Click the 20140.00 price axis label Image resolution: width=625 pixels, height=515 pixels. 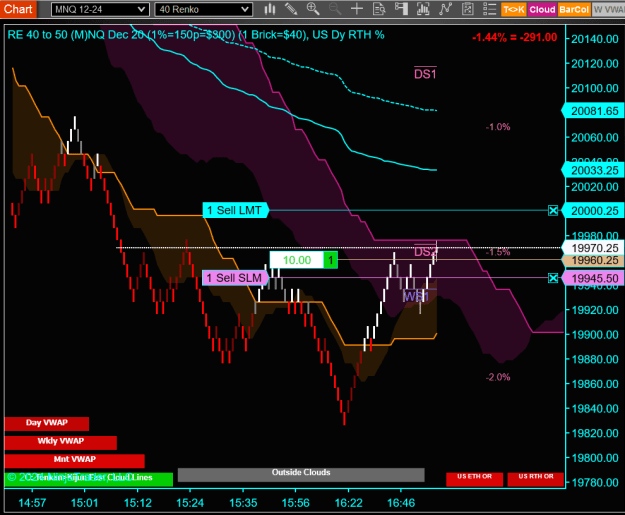(595, 39)
